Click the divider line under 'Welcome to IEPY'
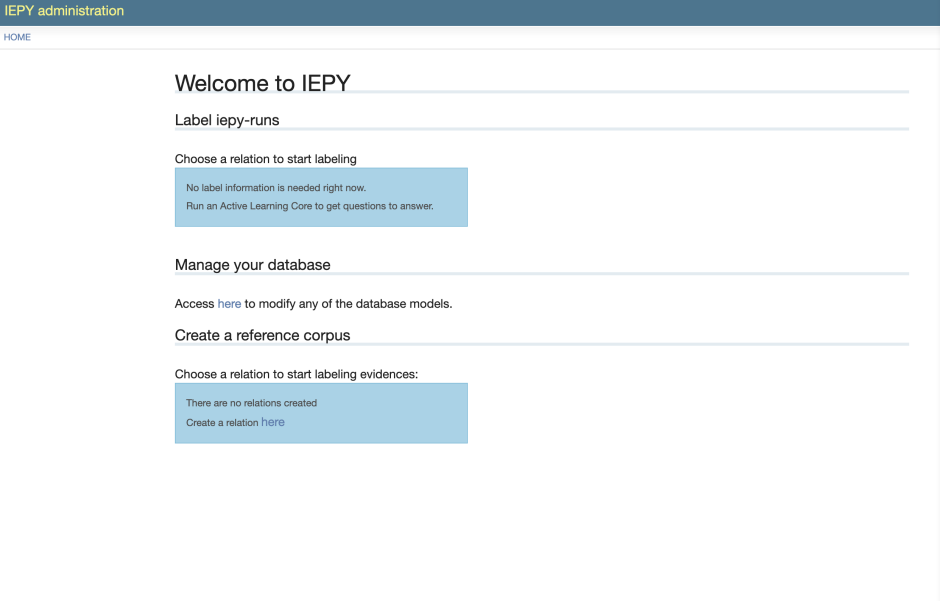 tap(629, 92)
